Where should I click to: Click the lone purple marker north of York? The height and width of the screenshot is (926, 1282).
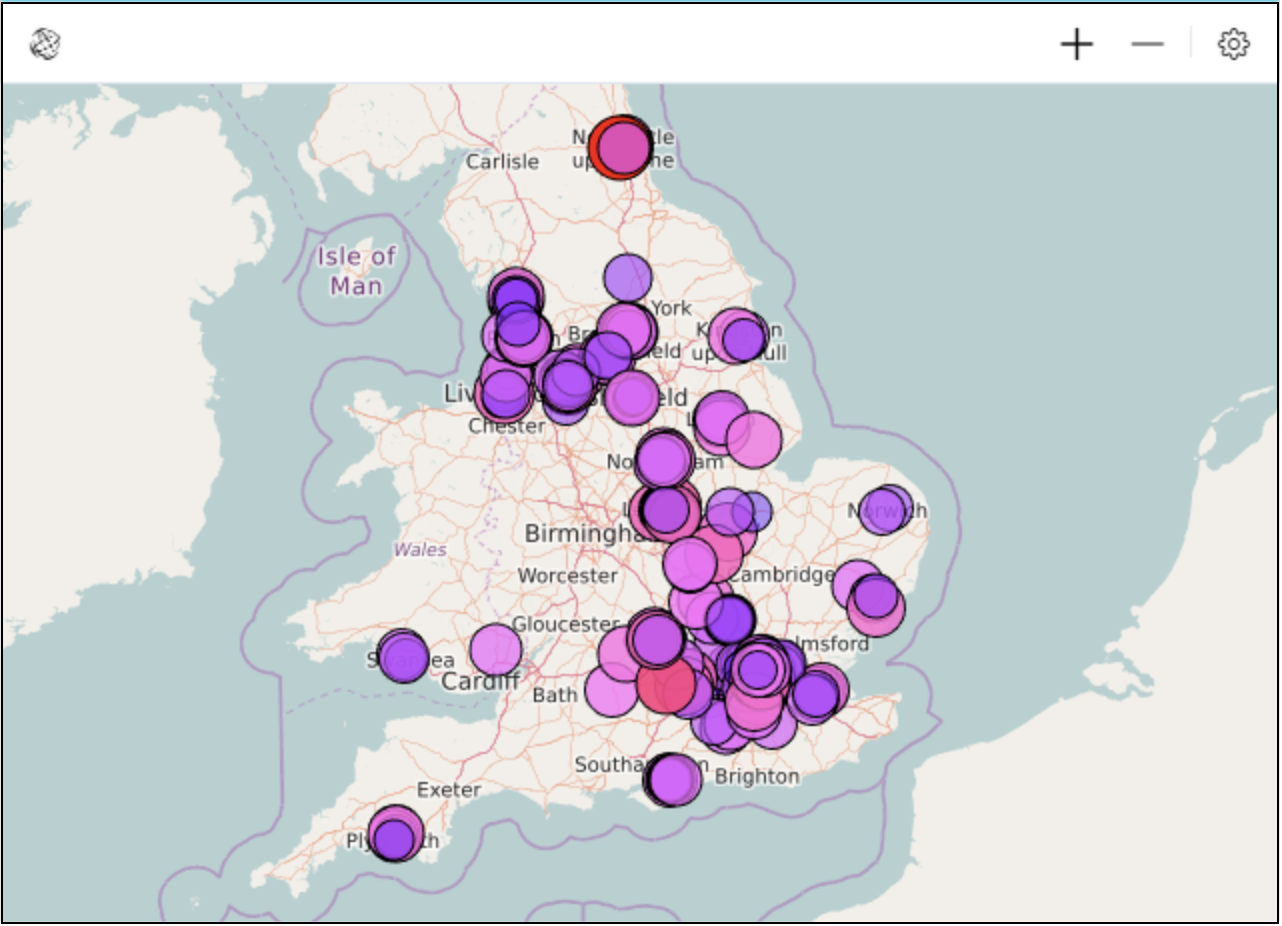tap(628, 277)
